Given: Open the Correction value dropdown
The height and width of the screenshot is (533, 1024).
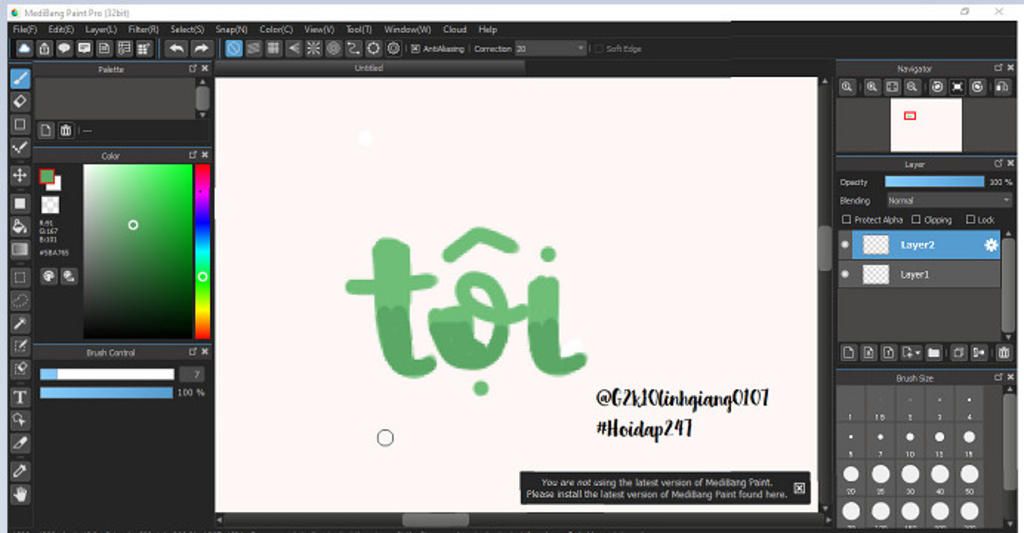Looking at the screenshot, I should pyautogui.click(x=551, y=48).
